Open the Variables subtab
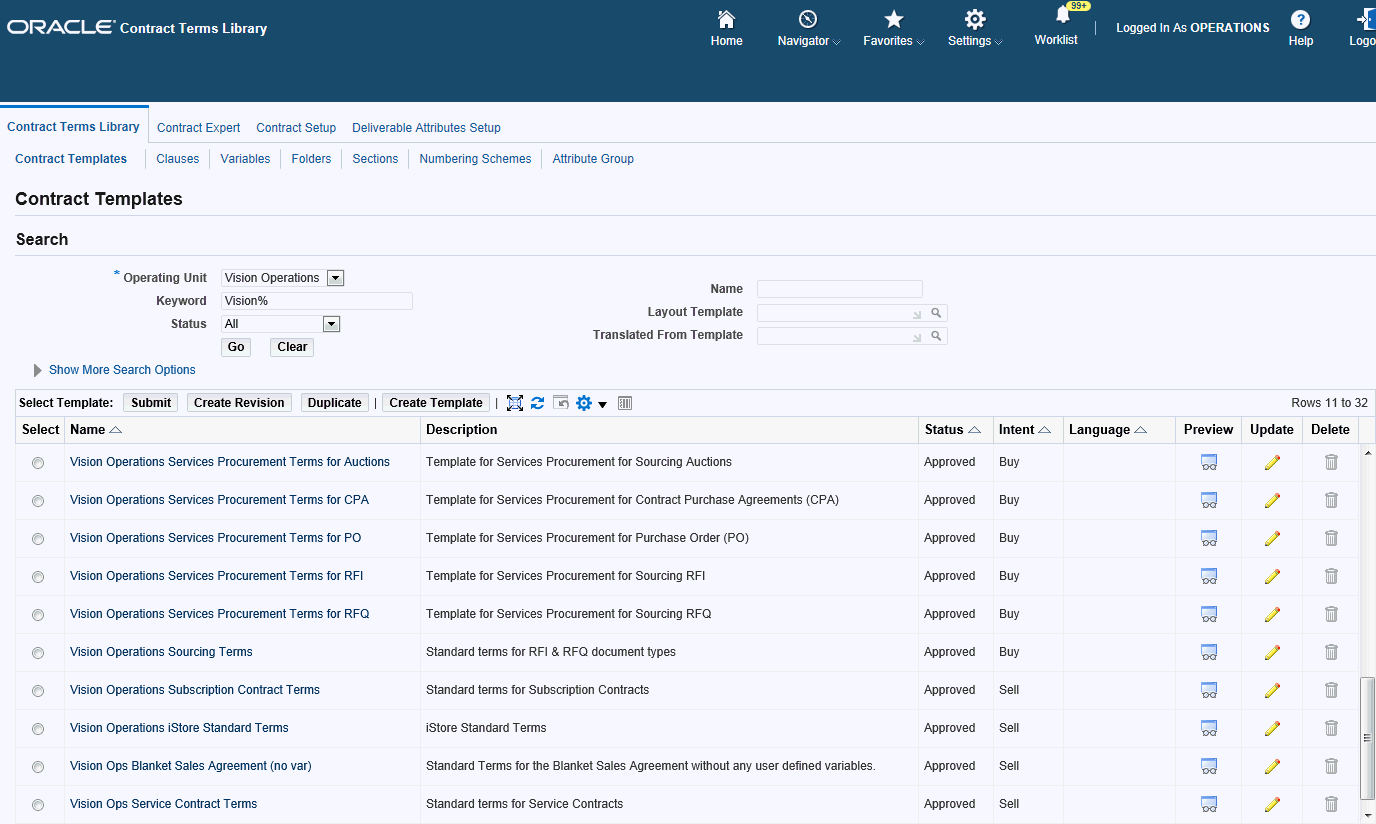This screenshot has height=824, width=1376. point(245,159)
